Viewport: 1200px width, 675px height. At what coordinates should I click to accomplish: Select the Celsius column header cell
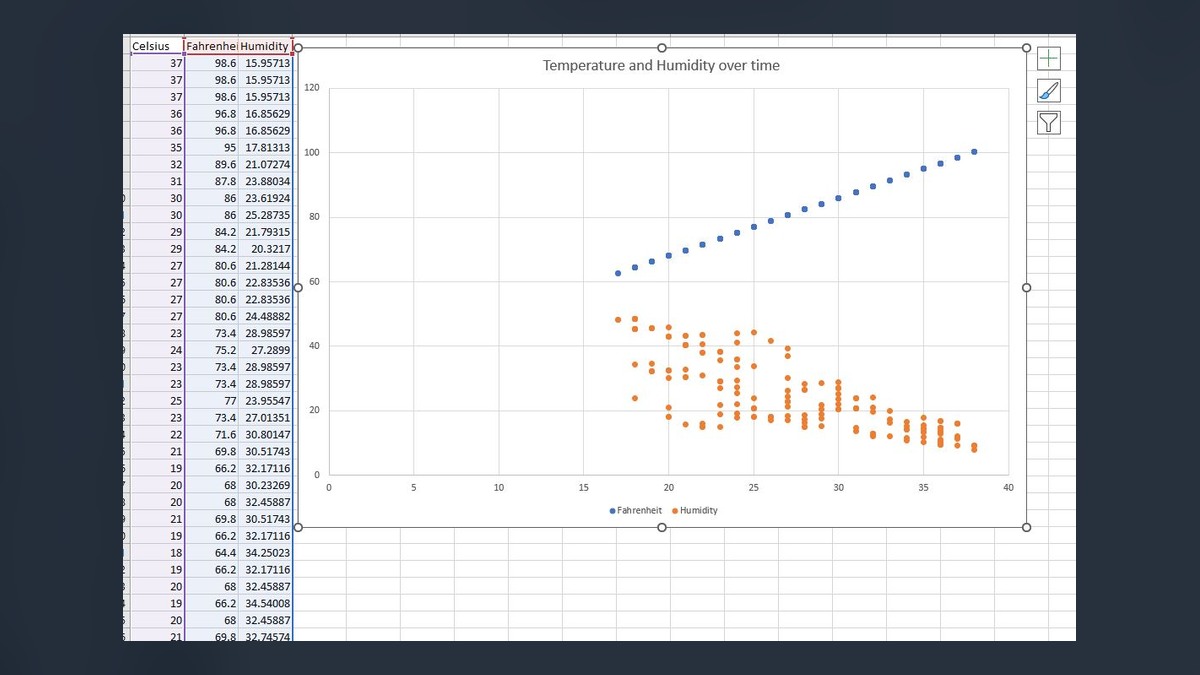157,46
